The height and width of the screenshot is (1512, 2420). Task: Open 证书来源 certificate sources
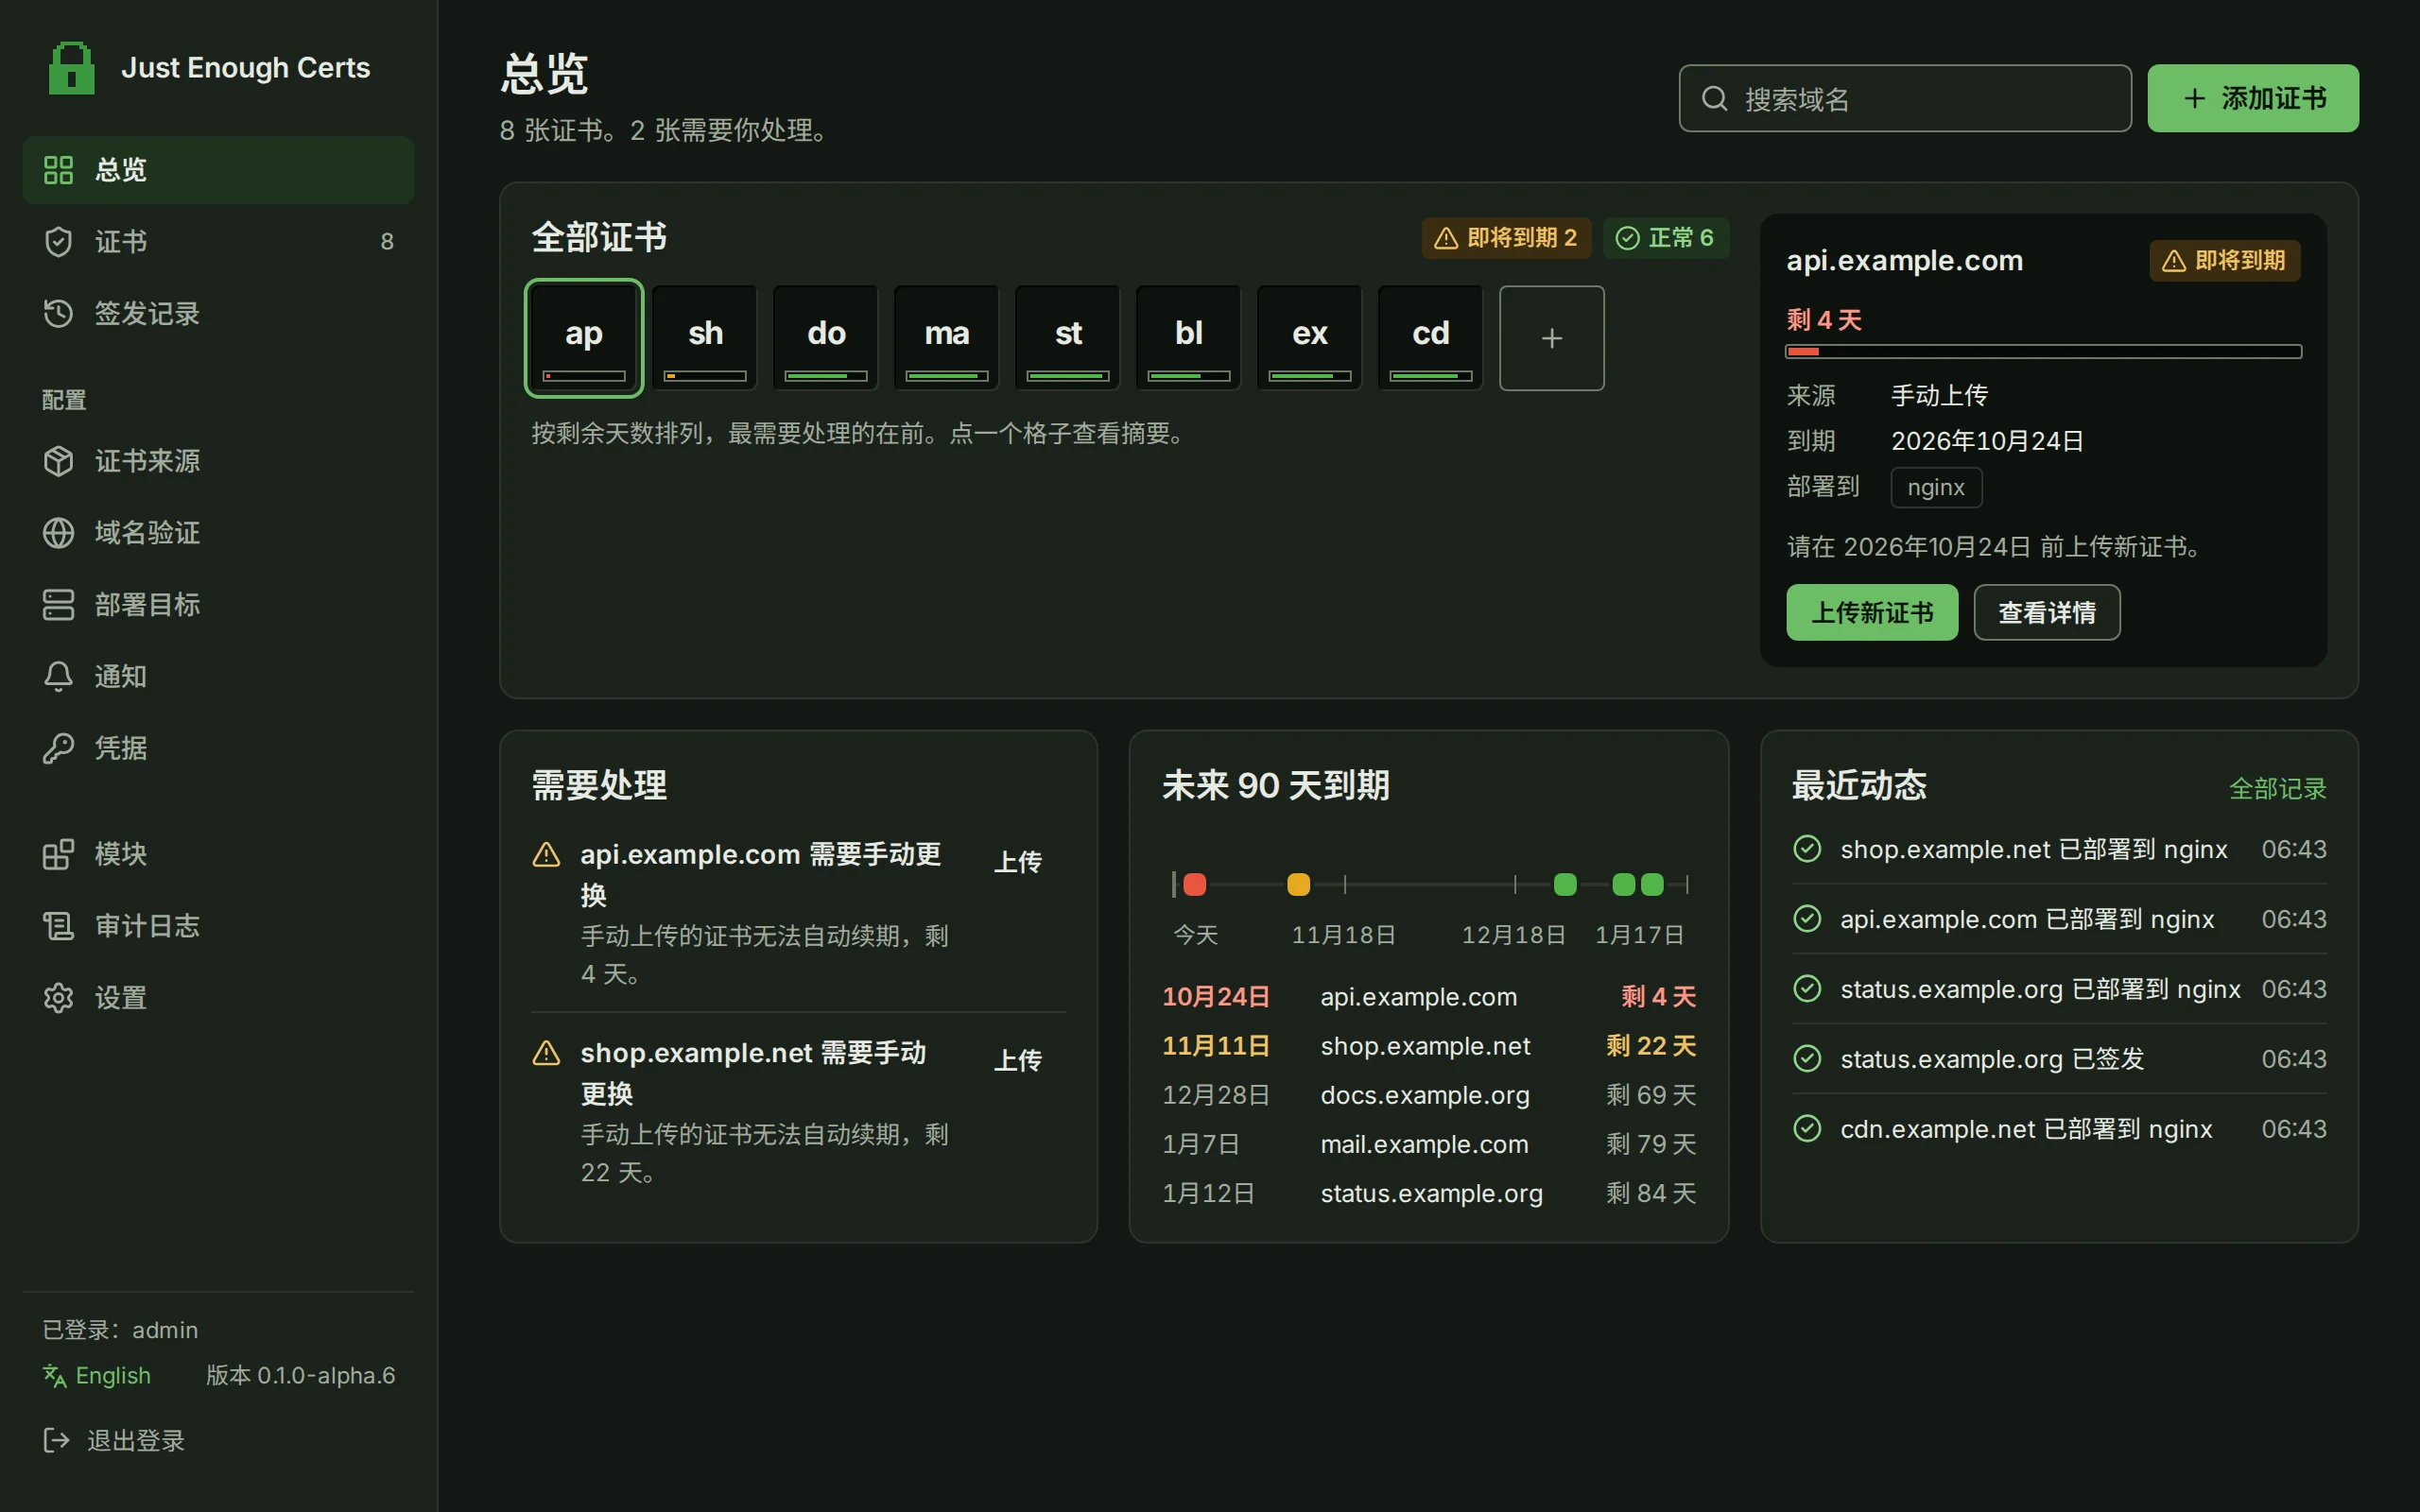[x=218, y=461]
